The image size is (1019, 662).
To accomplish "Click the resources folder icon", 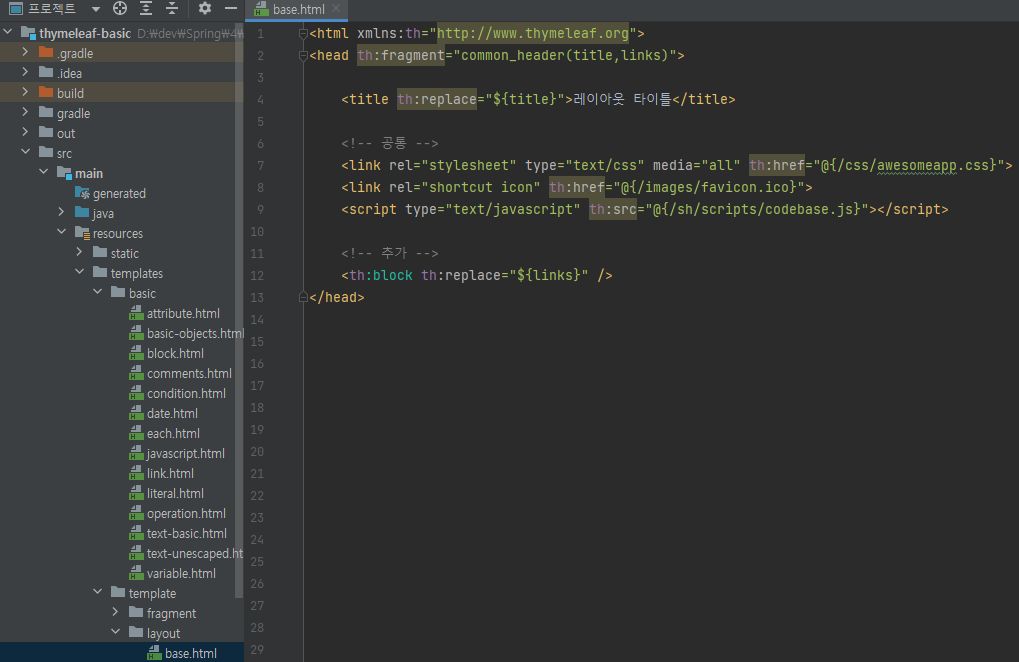I will [82, 233].
